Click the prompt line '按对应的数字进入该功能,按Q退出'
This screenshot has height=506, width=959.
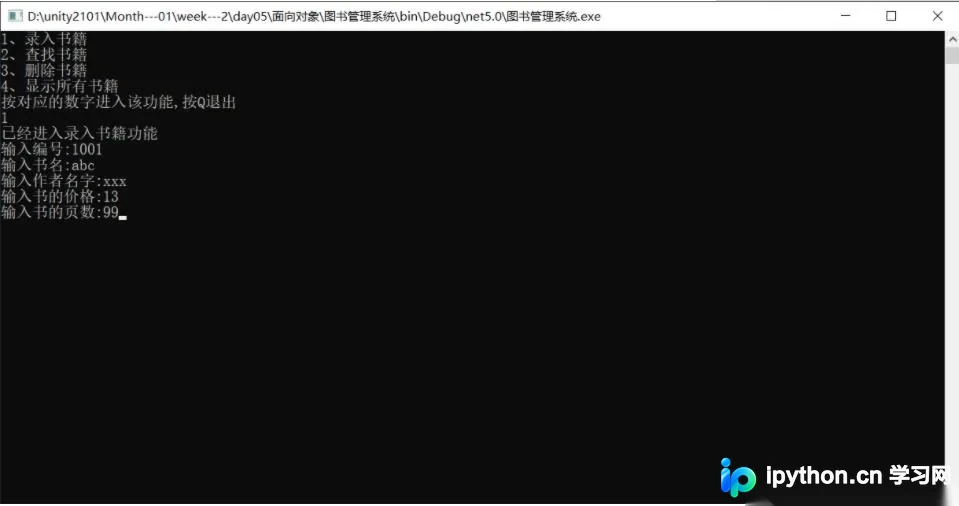coord(119,102)
